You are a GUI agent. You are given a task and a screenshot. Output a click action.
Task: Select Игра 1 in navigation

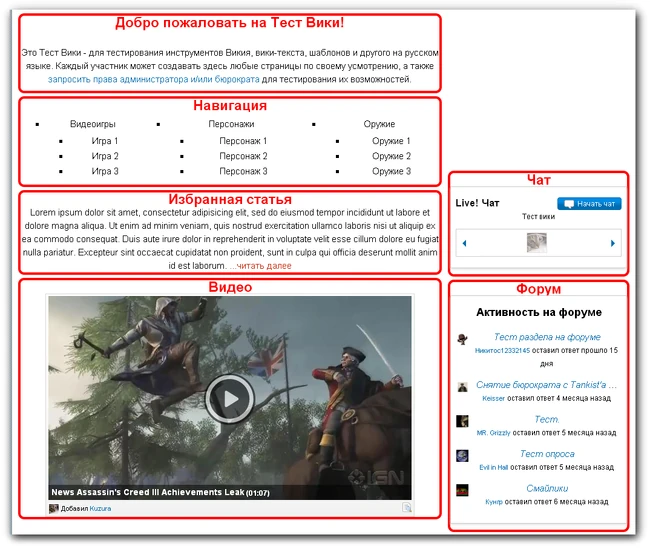(104, 141)
